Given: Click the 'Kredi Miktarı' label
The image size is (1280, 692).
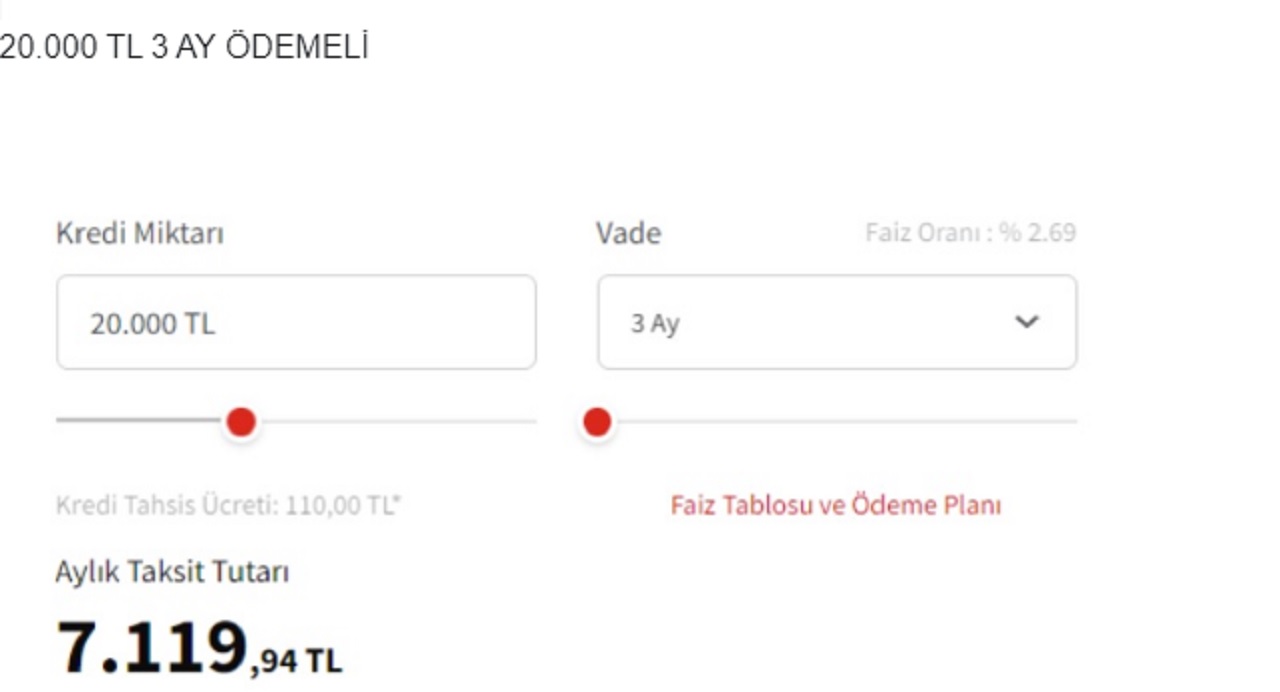Looking at the screenshot, I should tap(140, 233).
